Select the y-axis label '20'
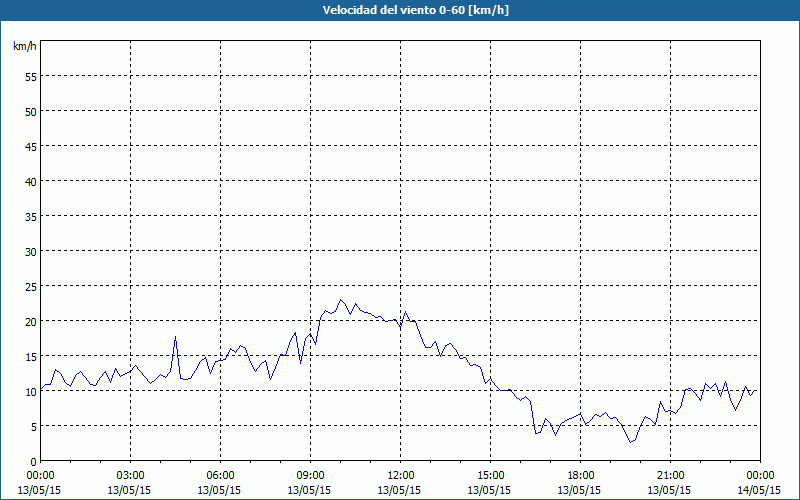The height and width of the screenshot is (500, 800). (x=31, y=321)
